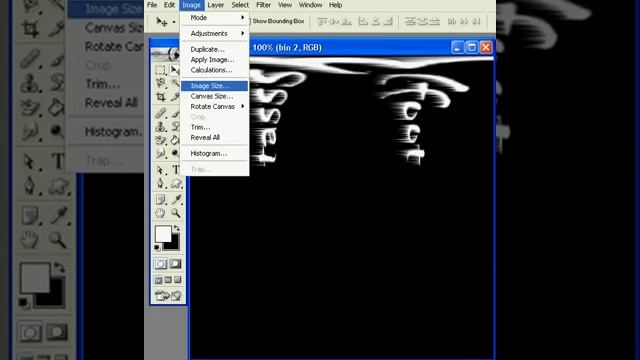Select the Lasso tool in toolbox

(x=160, y=83)
